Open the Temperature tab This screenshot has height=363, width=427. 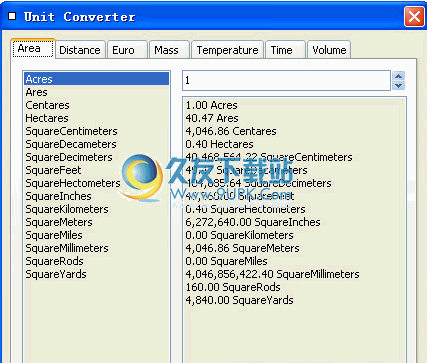point(227,50)
